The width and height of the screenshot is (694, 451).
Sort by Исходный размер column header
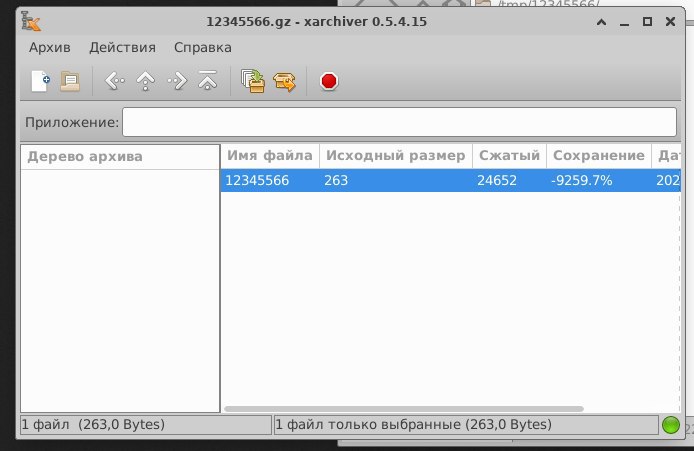[396, 156]
